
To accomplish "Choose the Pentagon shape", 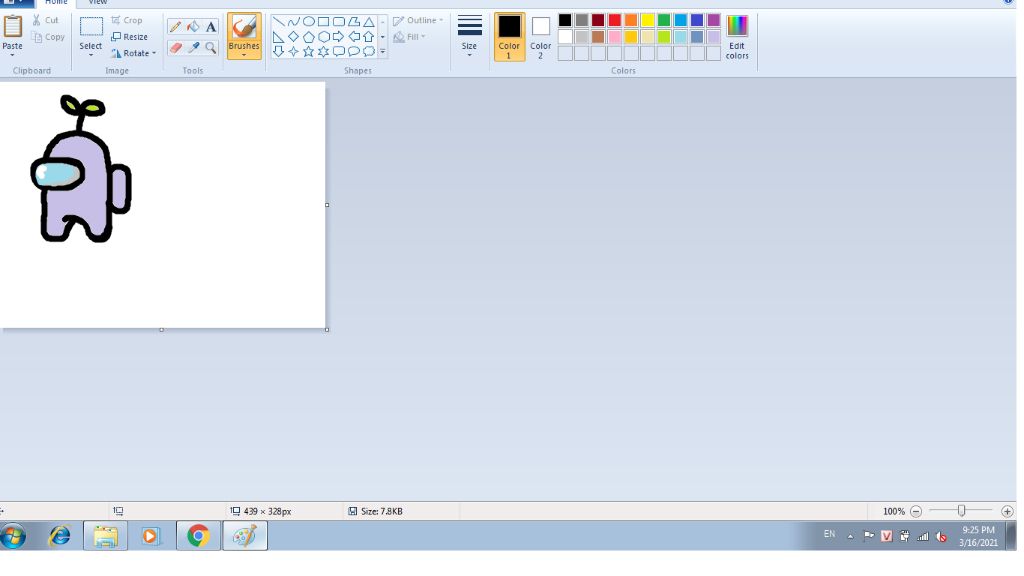I will pos(309,37).
